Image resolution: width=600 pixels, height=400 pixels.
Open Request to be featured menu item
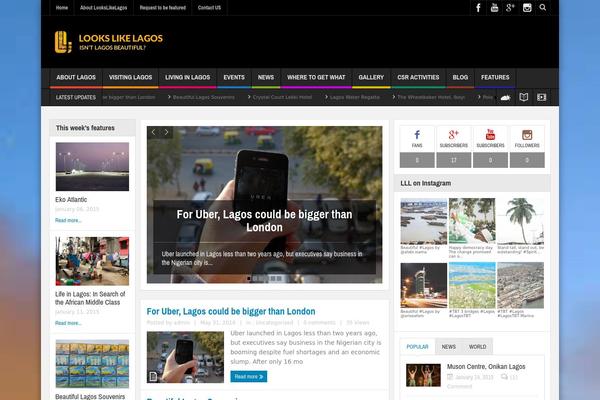pos(163,8)
